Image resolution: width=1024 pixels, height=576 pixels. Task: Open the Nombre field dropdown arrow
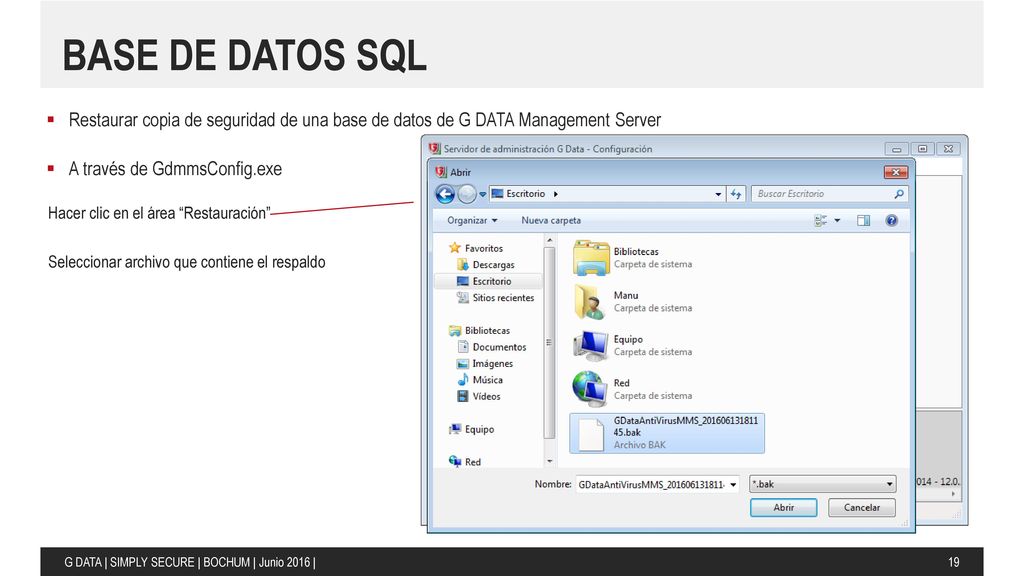[x=733, y=485]
